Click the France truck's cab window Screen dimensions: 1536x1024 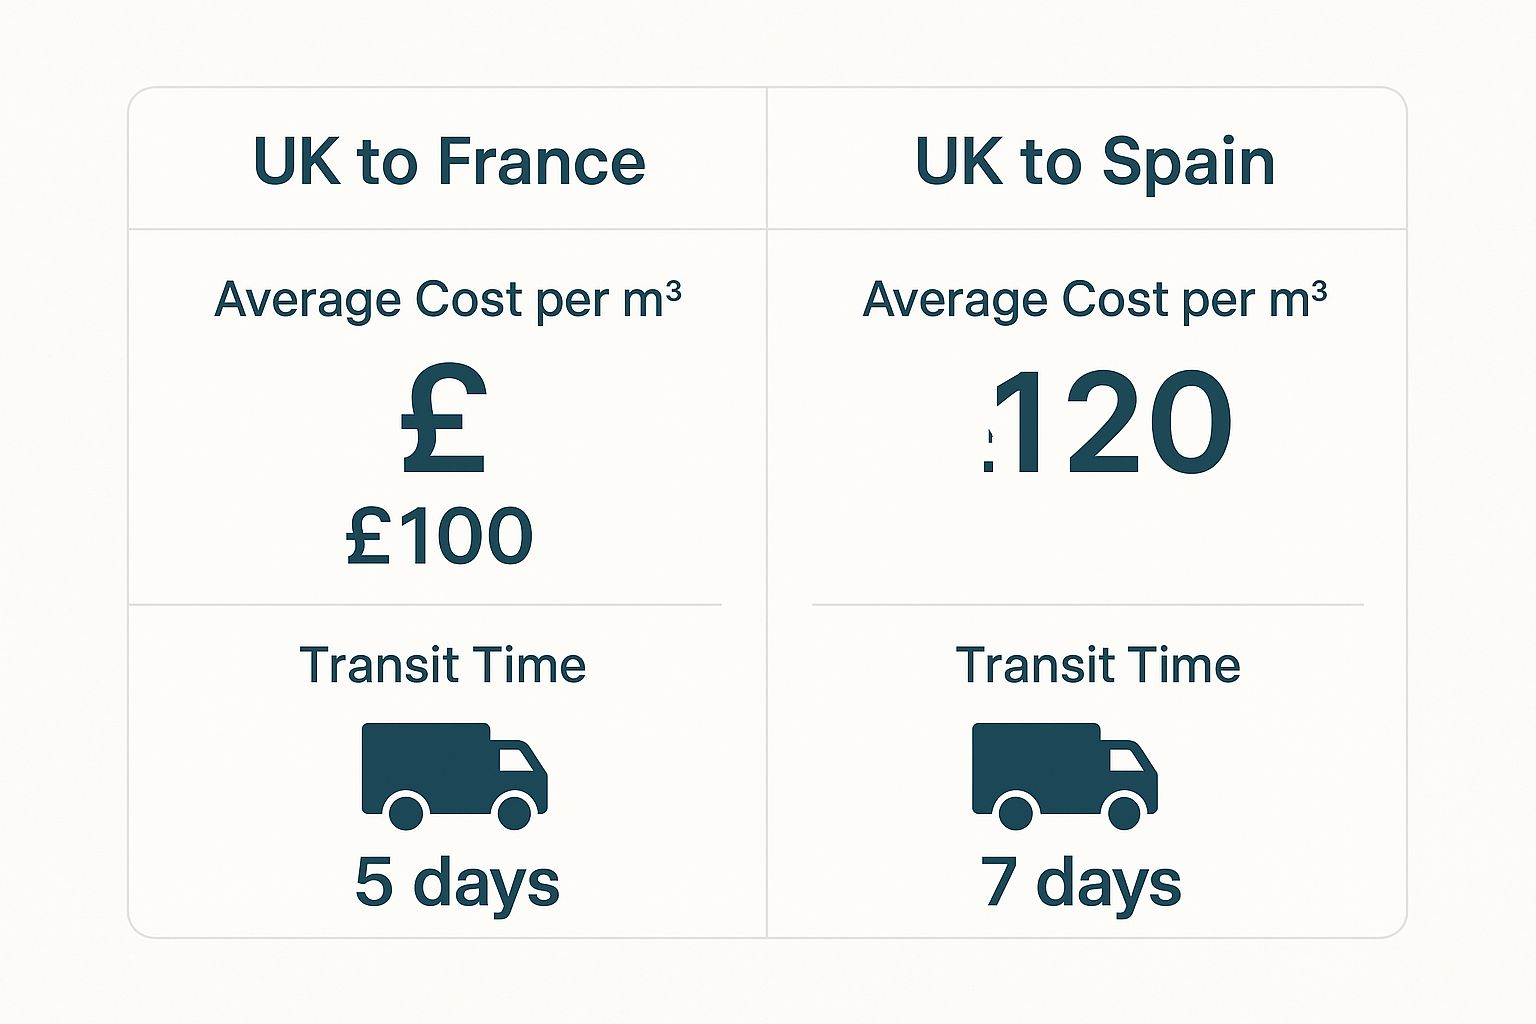click(516, 760)
